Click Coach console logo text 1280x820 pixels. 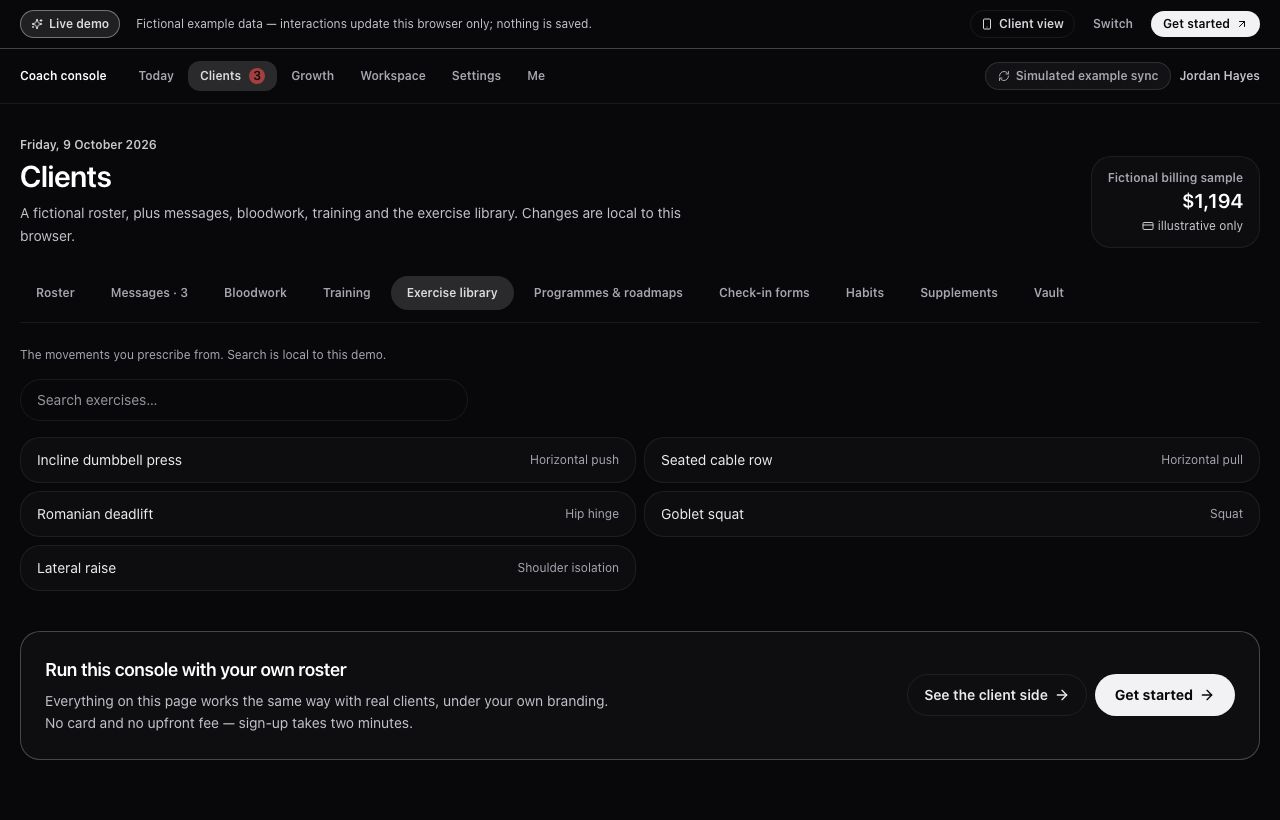(x=63, y=76)
